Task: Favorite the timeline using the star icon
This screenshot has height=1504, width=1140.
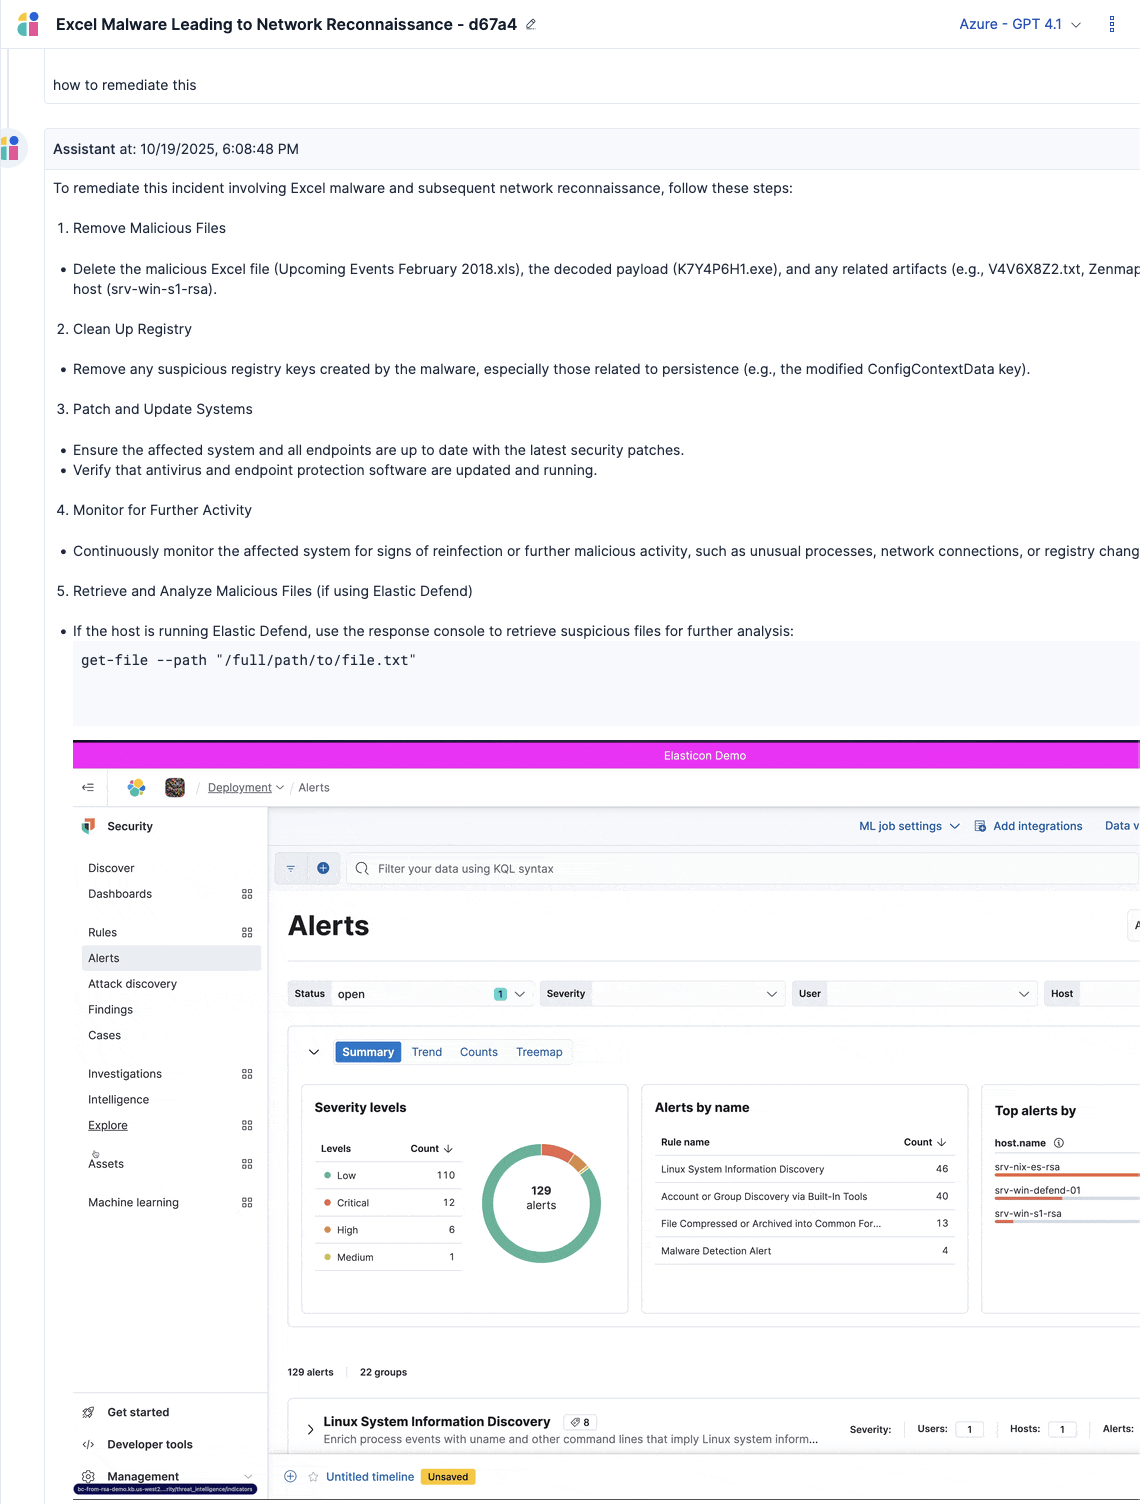Action: click(313, 1476)
